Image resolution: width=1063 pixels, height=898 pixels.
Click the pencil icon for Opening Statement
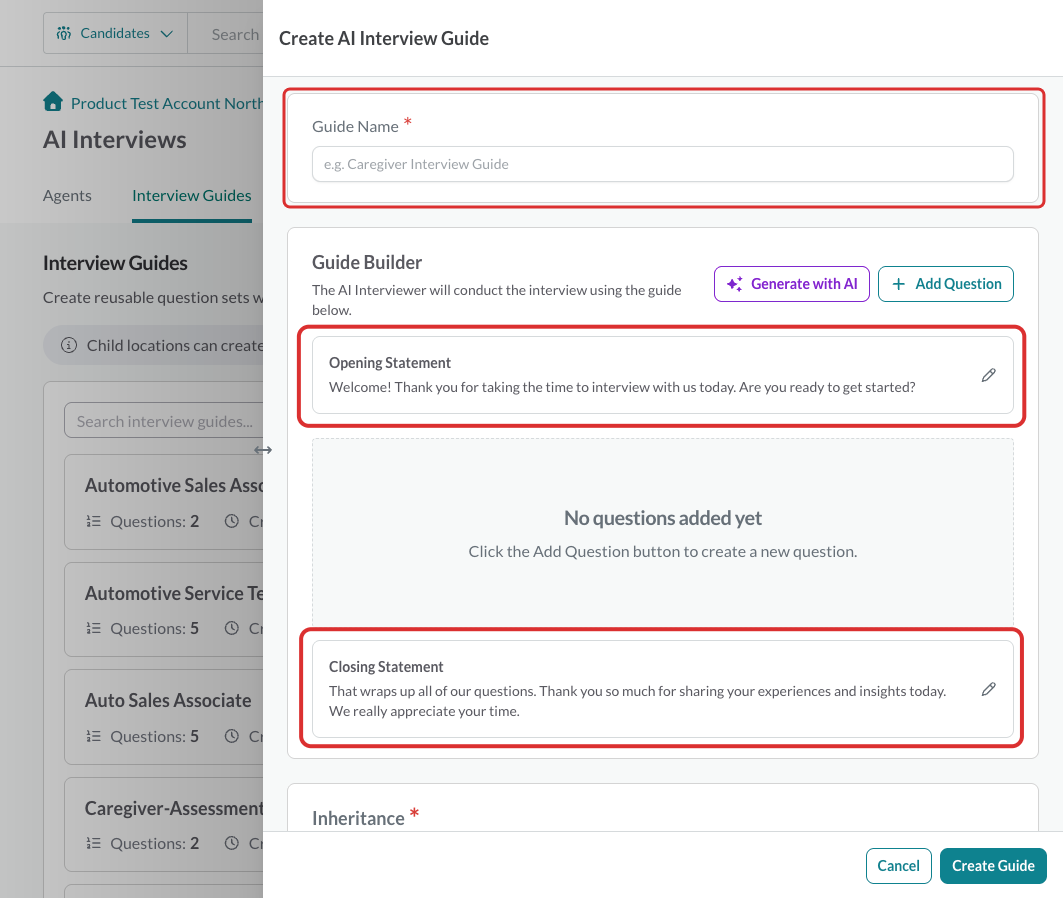(x=988, y=375)
